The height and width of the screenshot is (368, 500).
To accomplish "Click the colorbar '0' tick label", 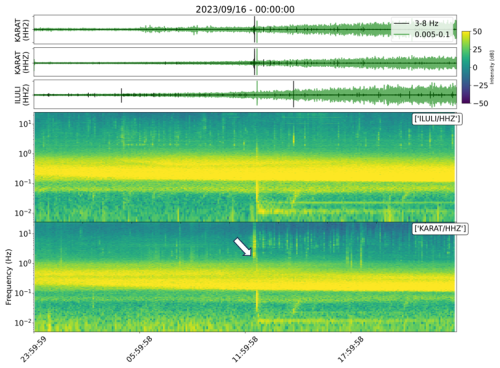I will click(x=475, y=67).
